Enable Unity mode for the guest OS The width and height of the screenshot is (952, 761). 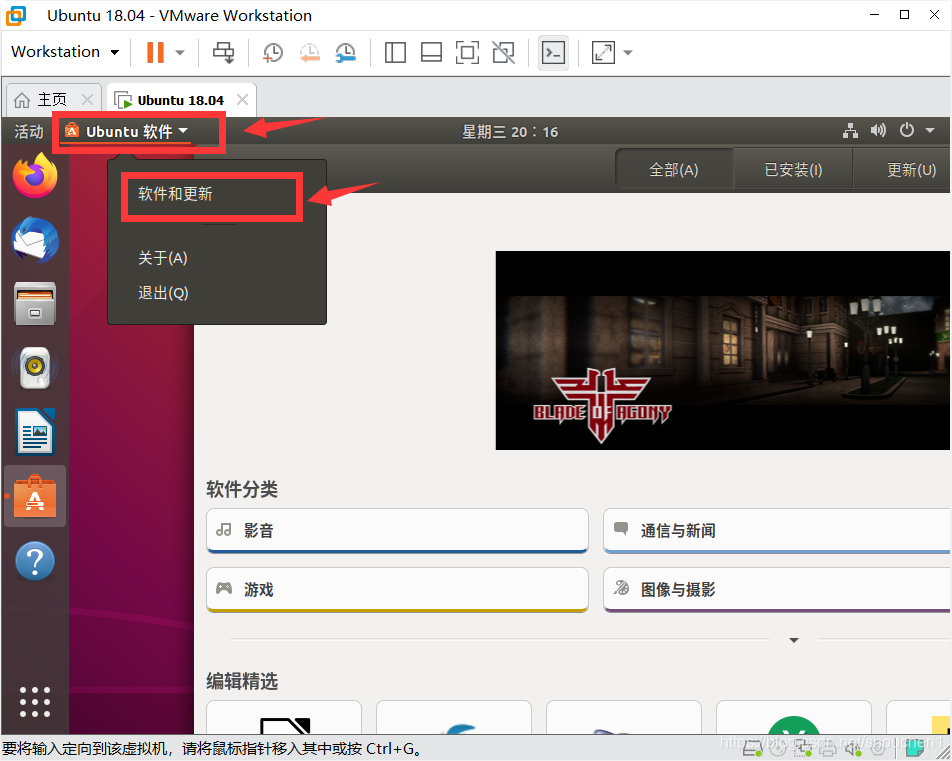(503, 52)
